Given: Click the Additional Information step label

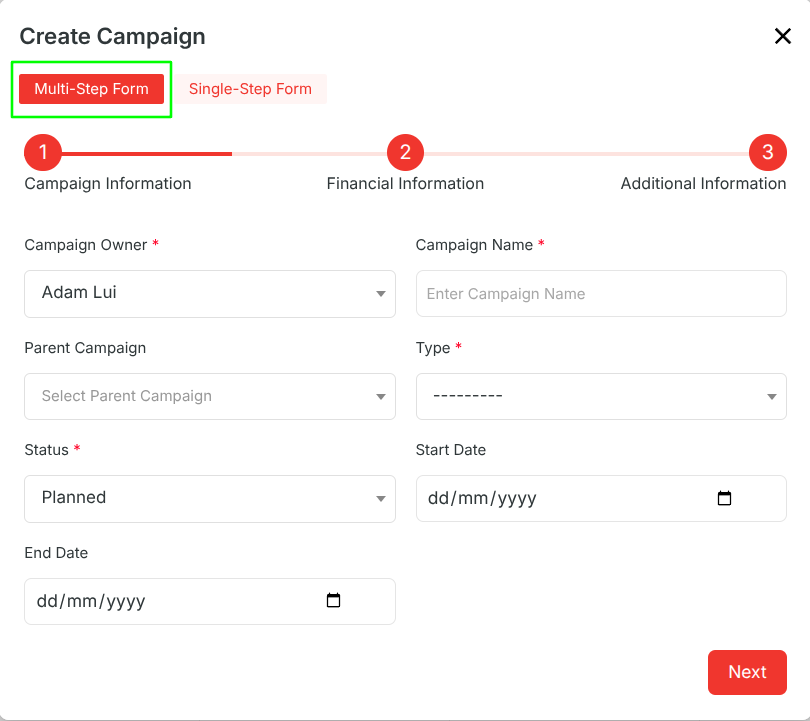Looking at the screenshot, I should [704, 184].
